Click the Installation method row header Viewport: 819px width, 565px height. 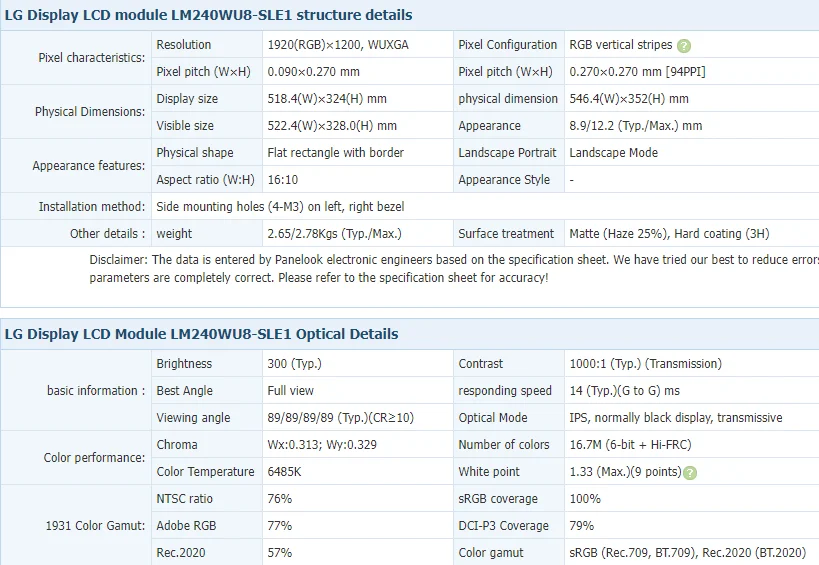click(x=92, y=207)
